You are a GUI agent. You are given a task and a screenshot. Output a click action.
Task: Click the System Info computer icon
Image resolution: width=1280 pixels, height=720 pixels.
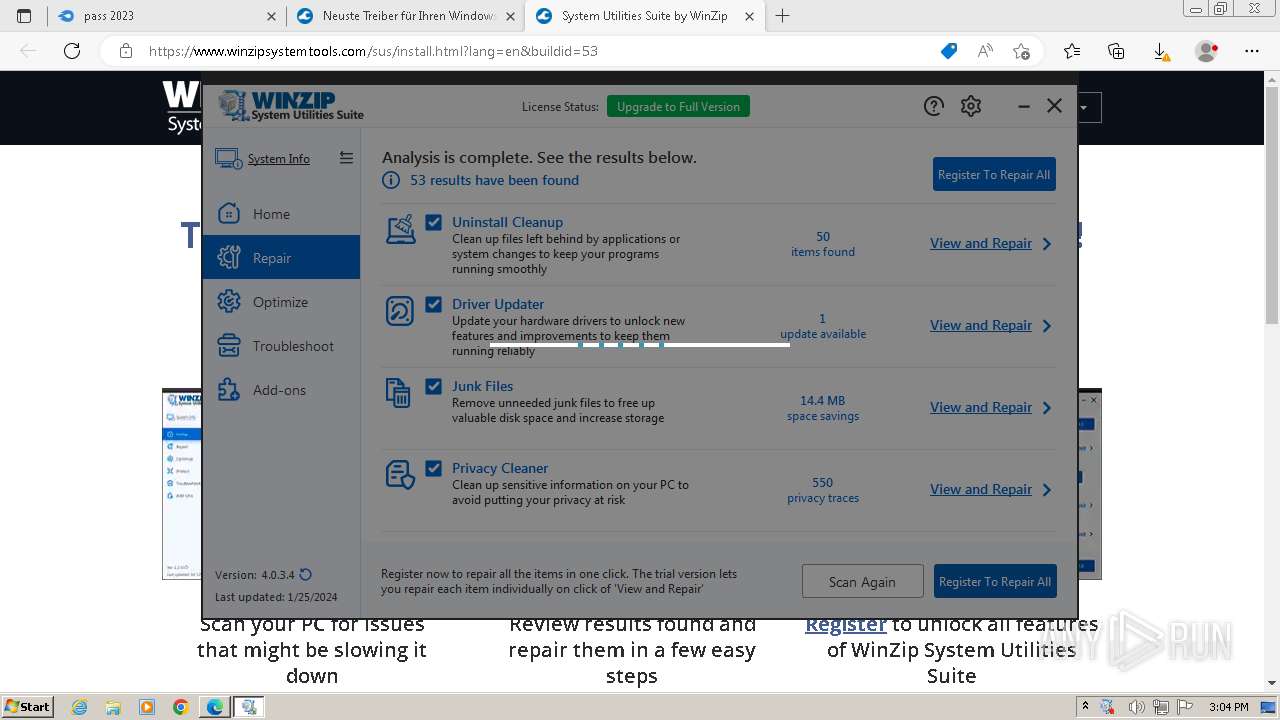click(x=228, y=159)
